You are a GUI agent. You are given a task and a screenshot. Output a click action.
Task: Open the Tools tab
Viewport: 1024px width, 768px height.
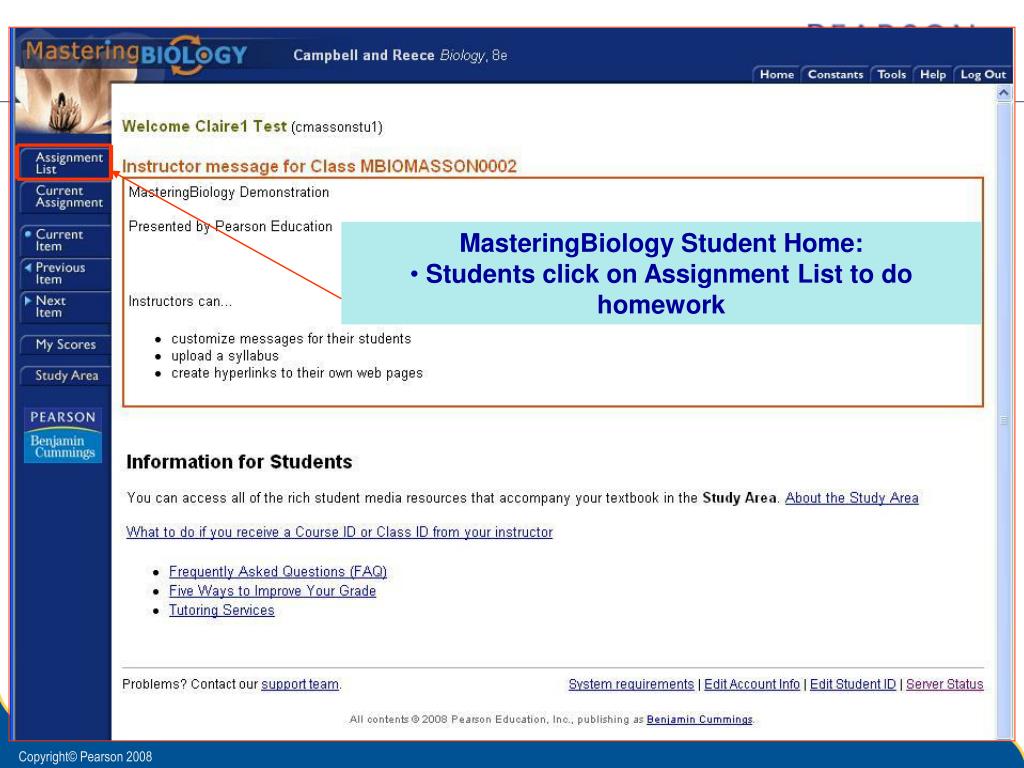point(891,74)
